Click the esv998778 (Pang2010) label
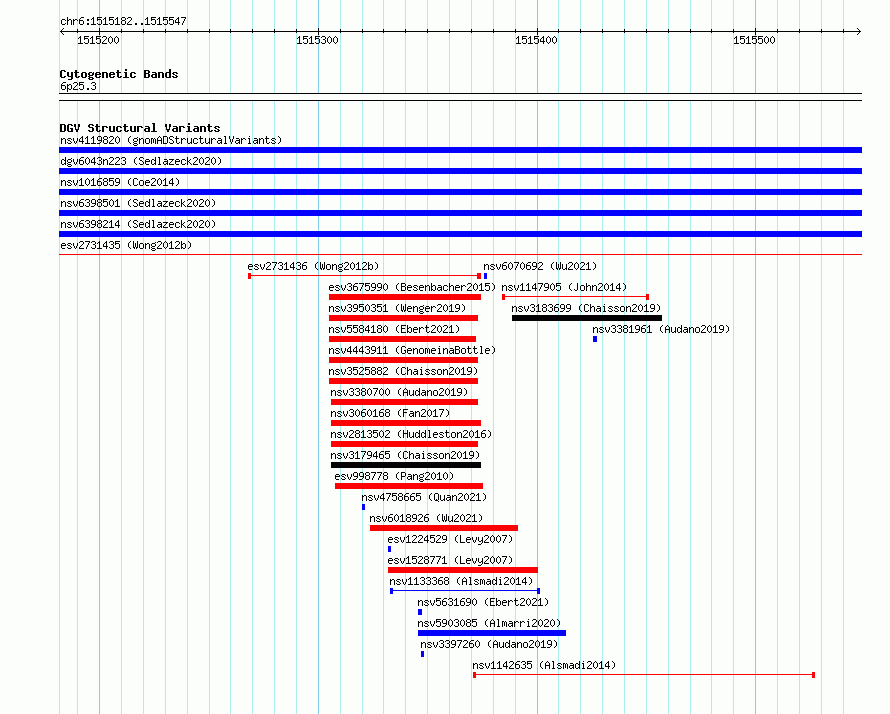The height and width of the screenshot is (714, 890). (x=394, y=476)
